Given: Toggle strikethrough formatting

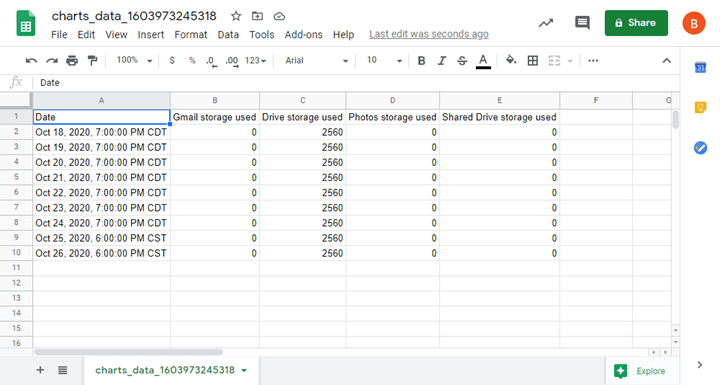Looking at the screenshot, I should point(462,61).
